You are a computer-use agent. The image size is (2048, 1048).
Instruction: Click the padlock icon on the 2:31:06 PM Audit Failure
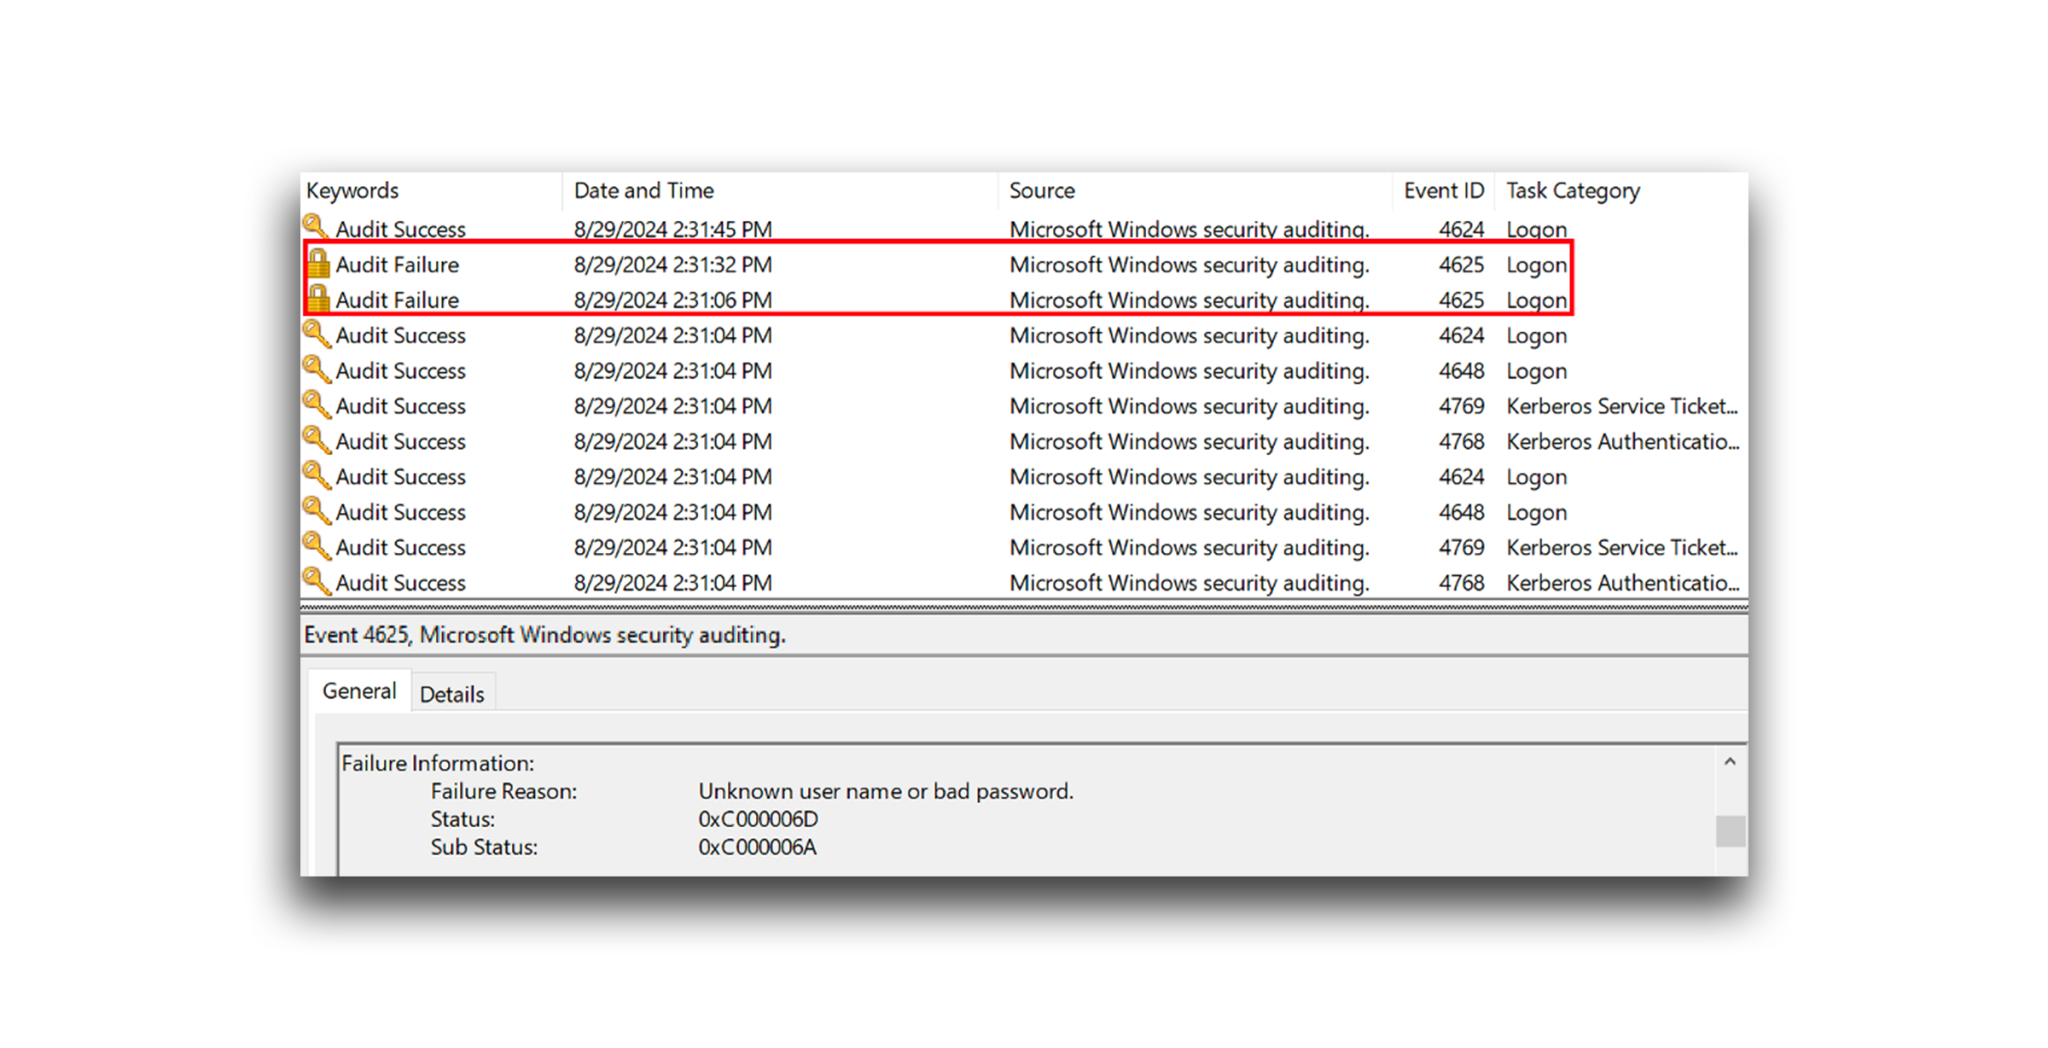pyautogui.click(x=318, y=300)
